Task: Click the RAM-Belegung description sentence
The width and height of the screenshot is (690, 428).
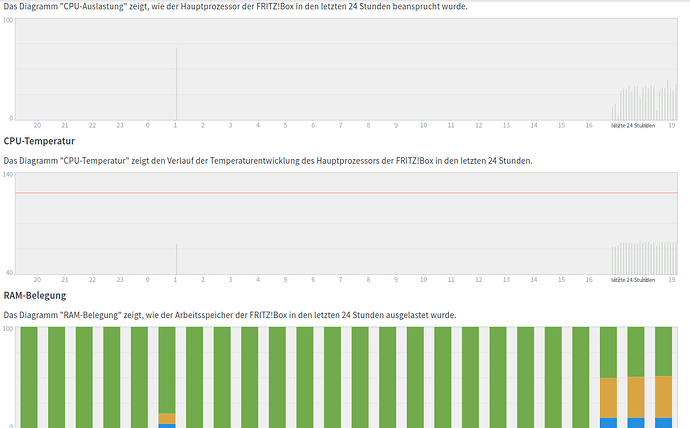Action: 230,315
